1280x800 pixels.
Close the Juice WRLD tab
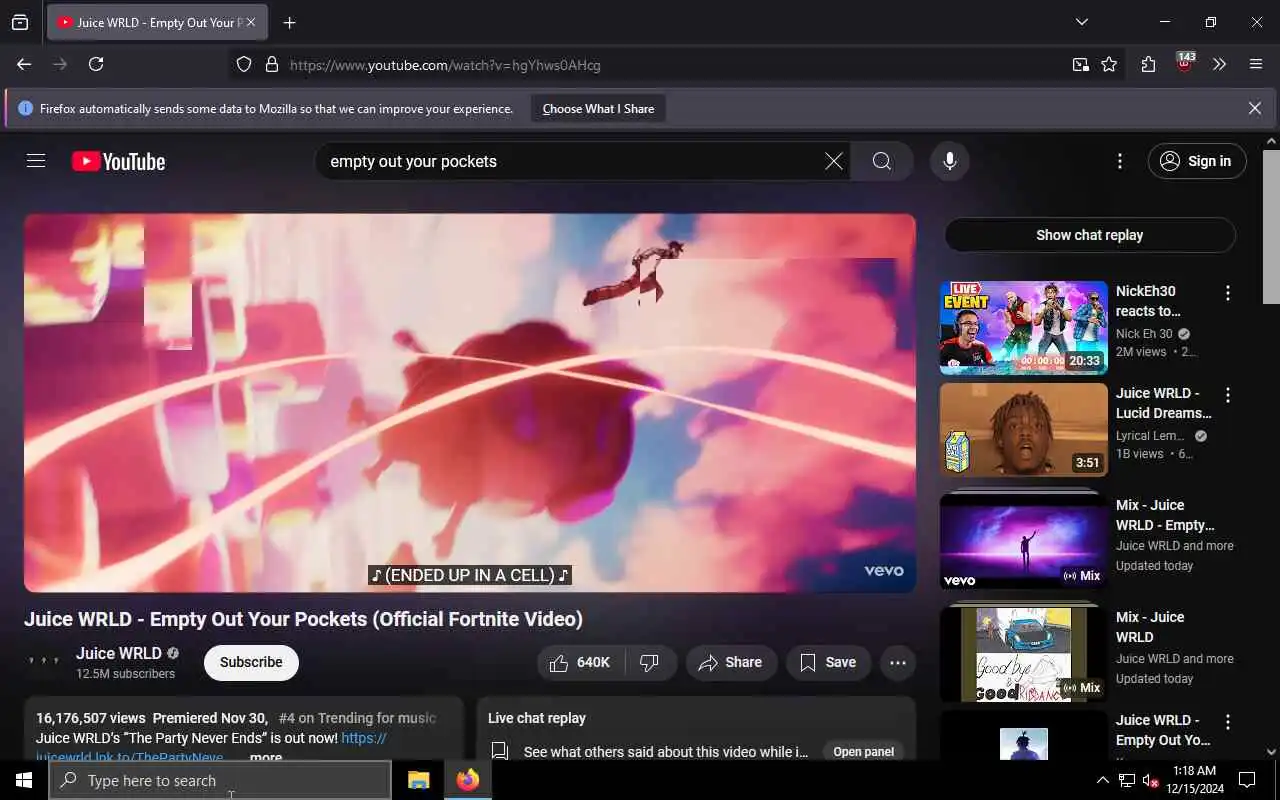[x=251, y=22]
